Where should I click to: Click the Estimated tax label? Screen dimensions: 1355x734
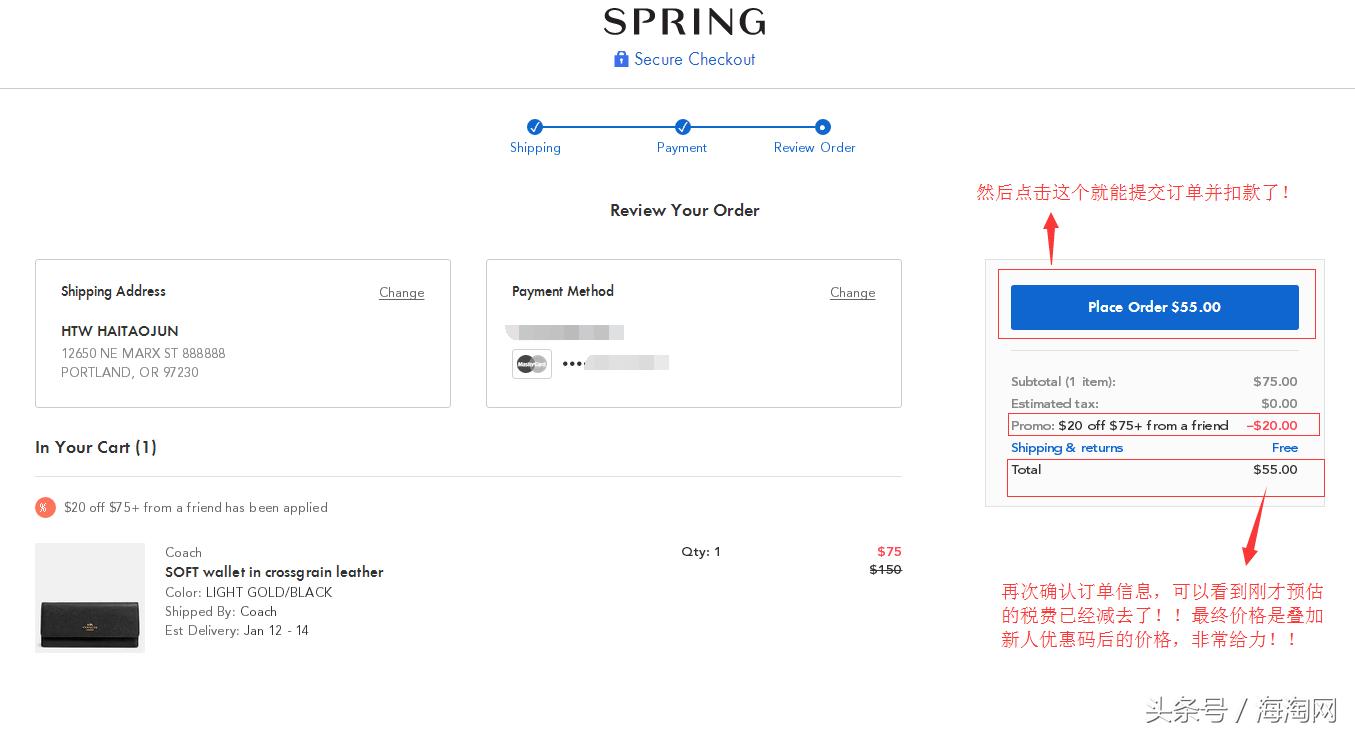point(1055,403)
